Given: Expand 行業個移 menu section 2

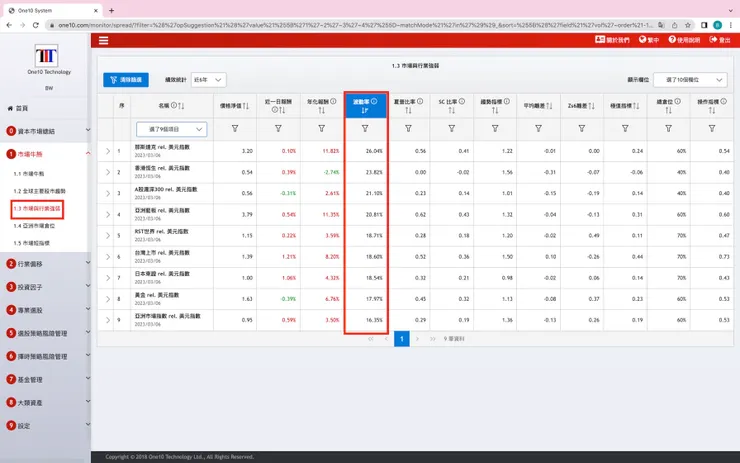Looking at the screenshot, I should point(46,264).
